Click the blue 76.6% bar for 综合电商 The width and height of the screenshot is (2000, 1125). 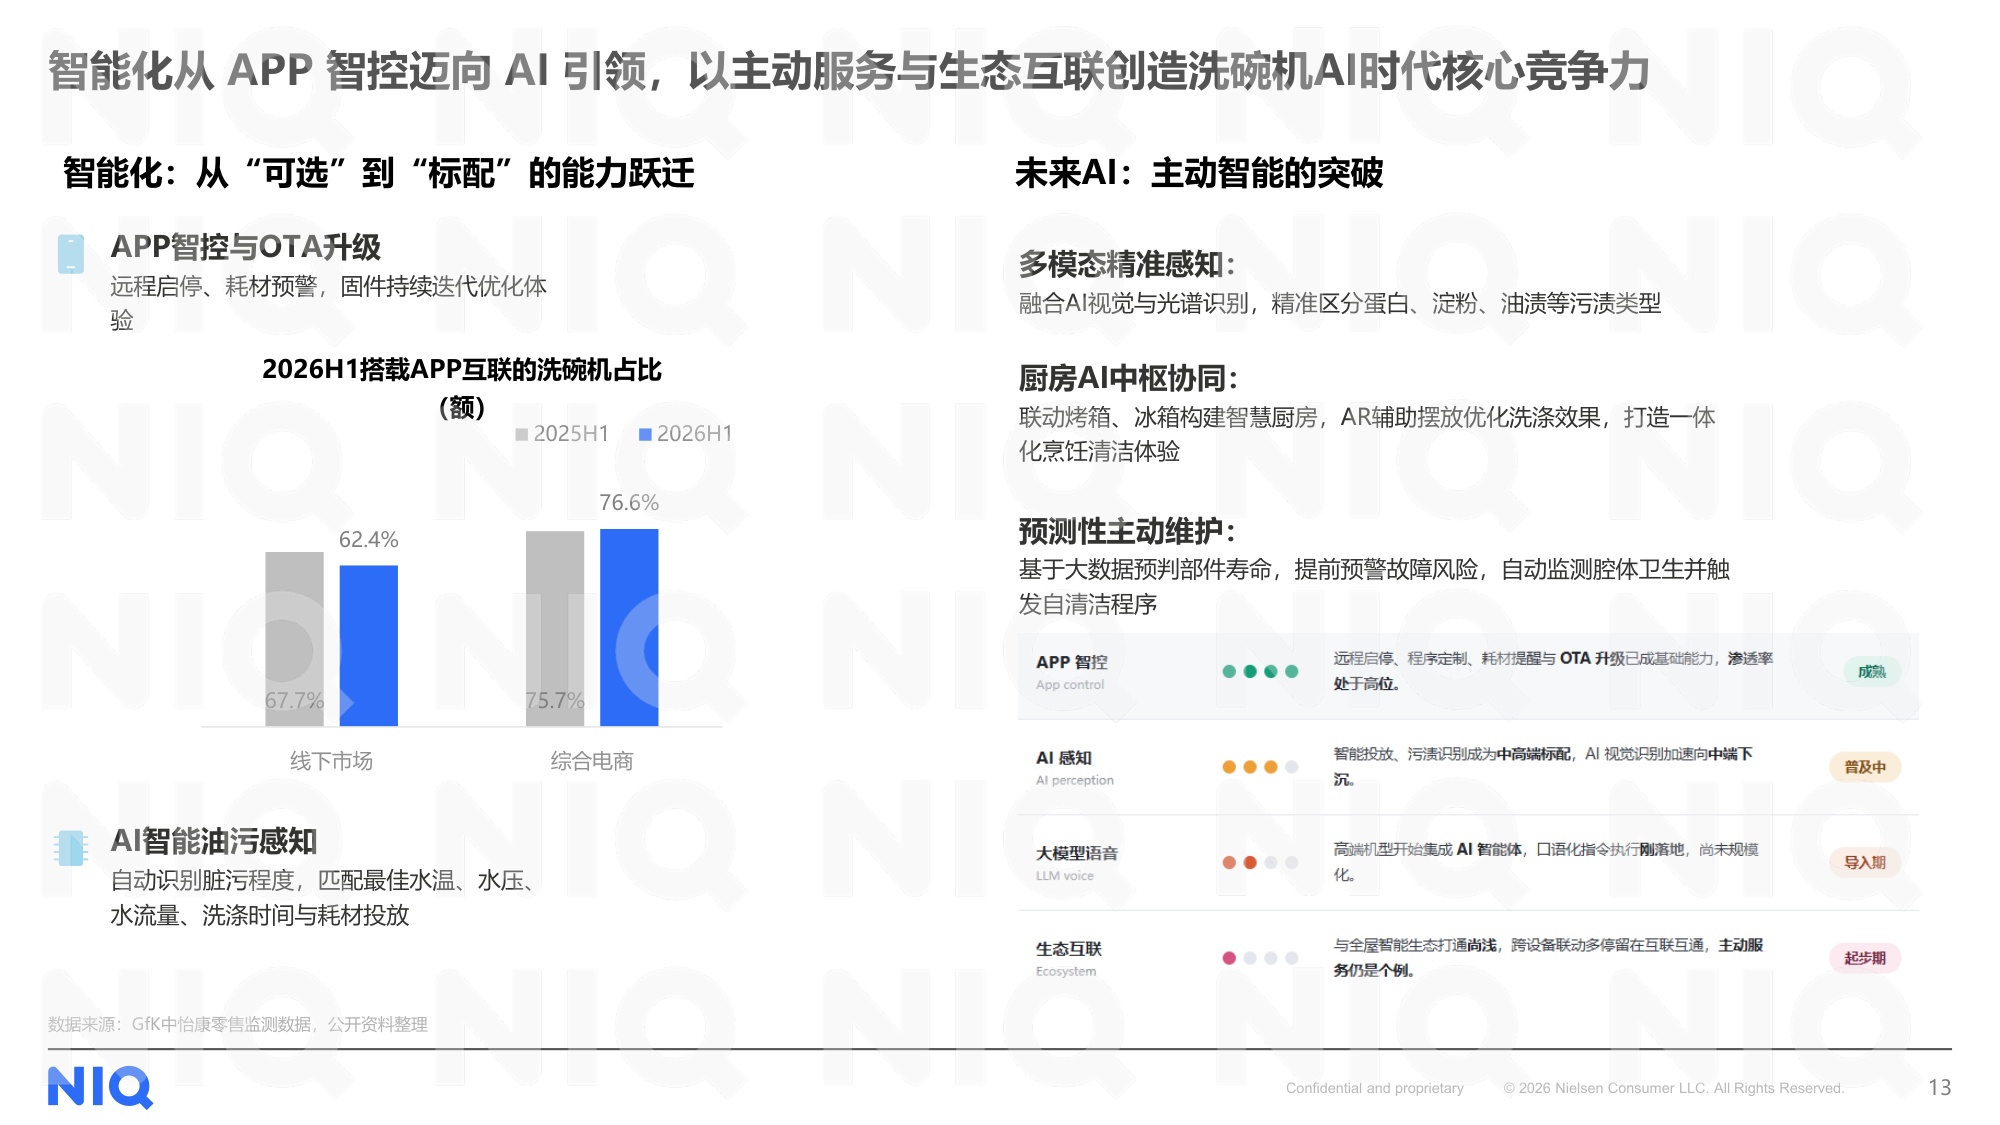tap(629, 628)
